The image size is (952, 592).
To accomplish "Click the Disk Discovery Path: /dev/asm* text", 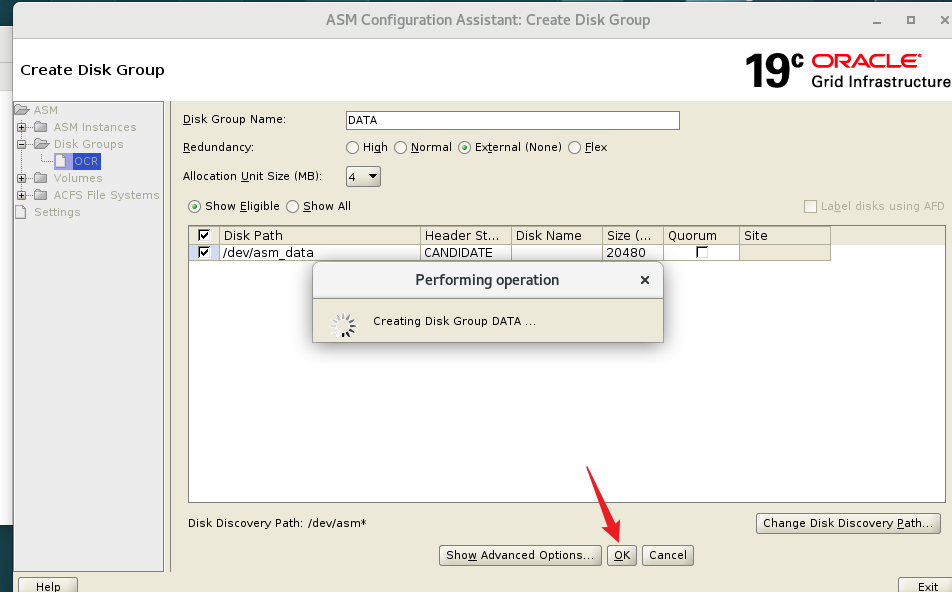I will [x=277, y=523].
